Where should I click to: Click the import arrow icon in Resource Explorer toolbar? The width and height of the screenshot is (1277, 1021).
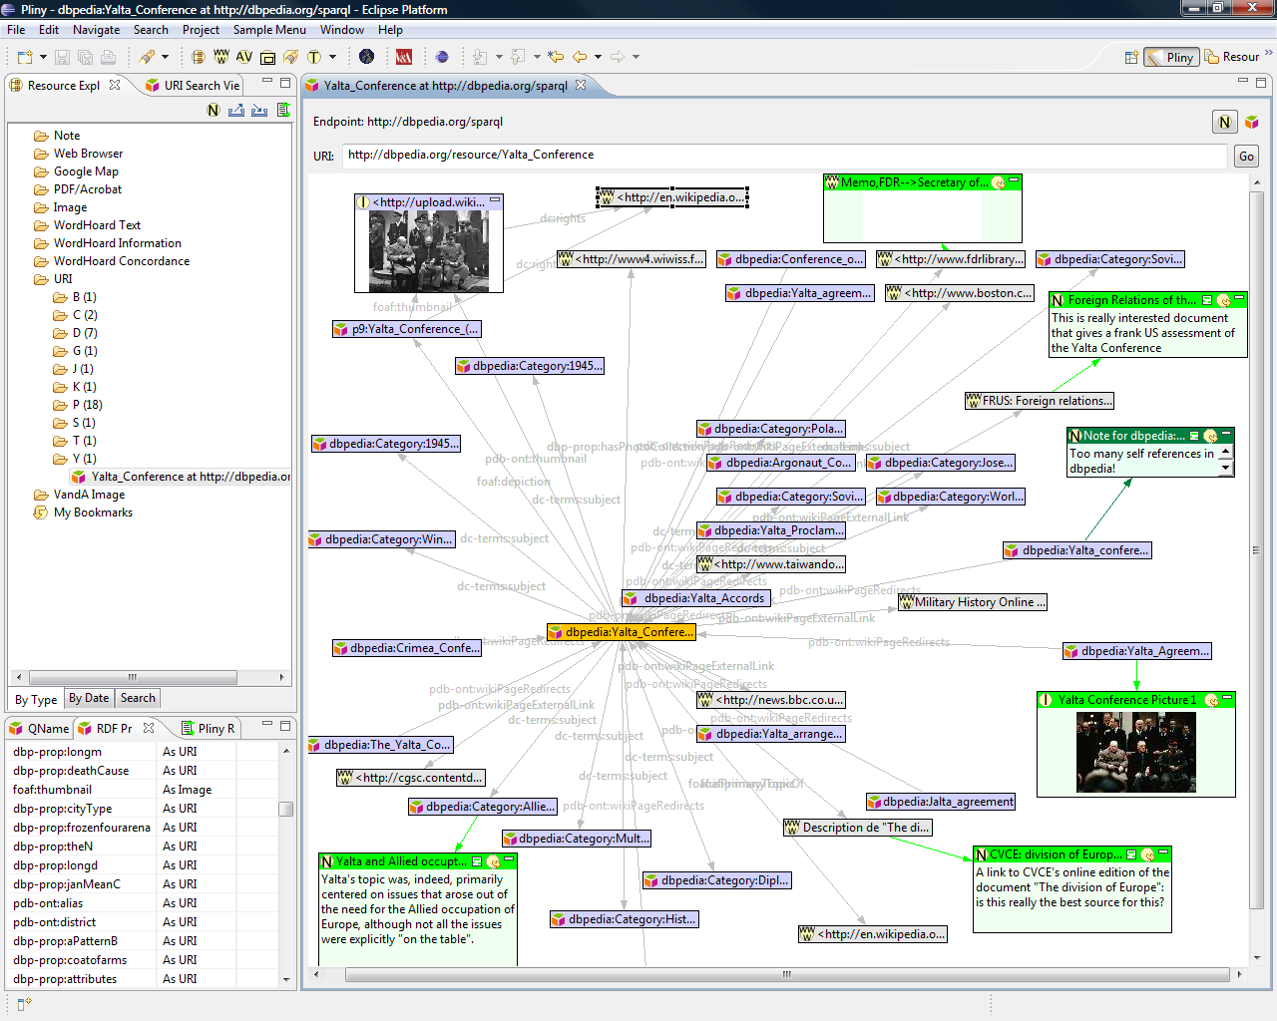point(259,110)
